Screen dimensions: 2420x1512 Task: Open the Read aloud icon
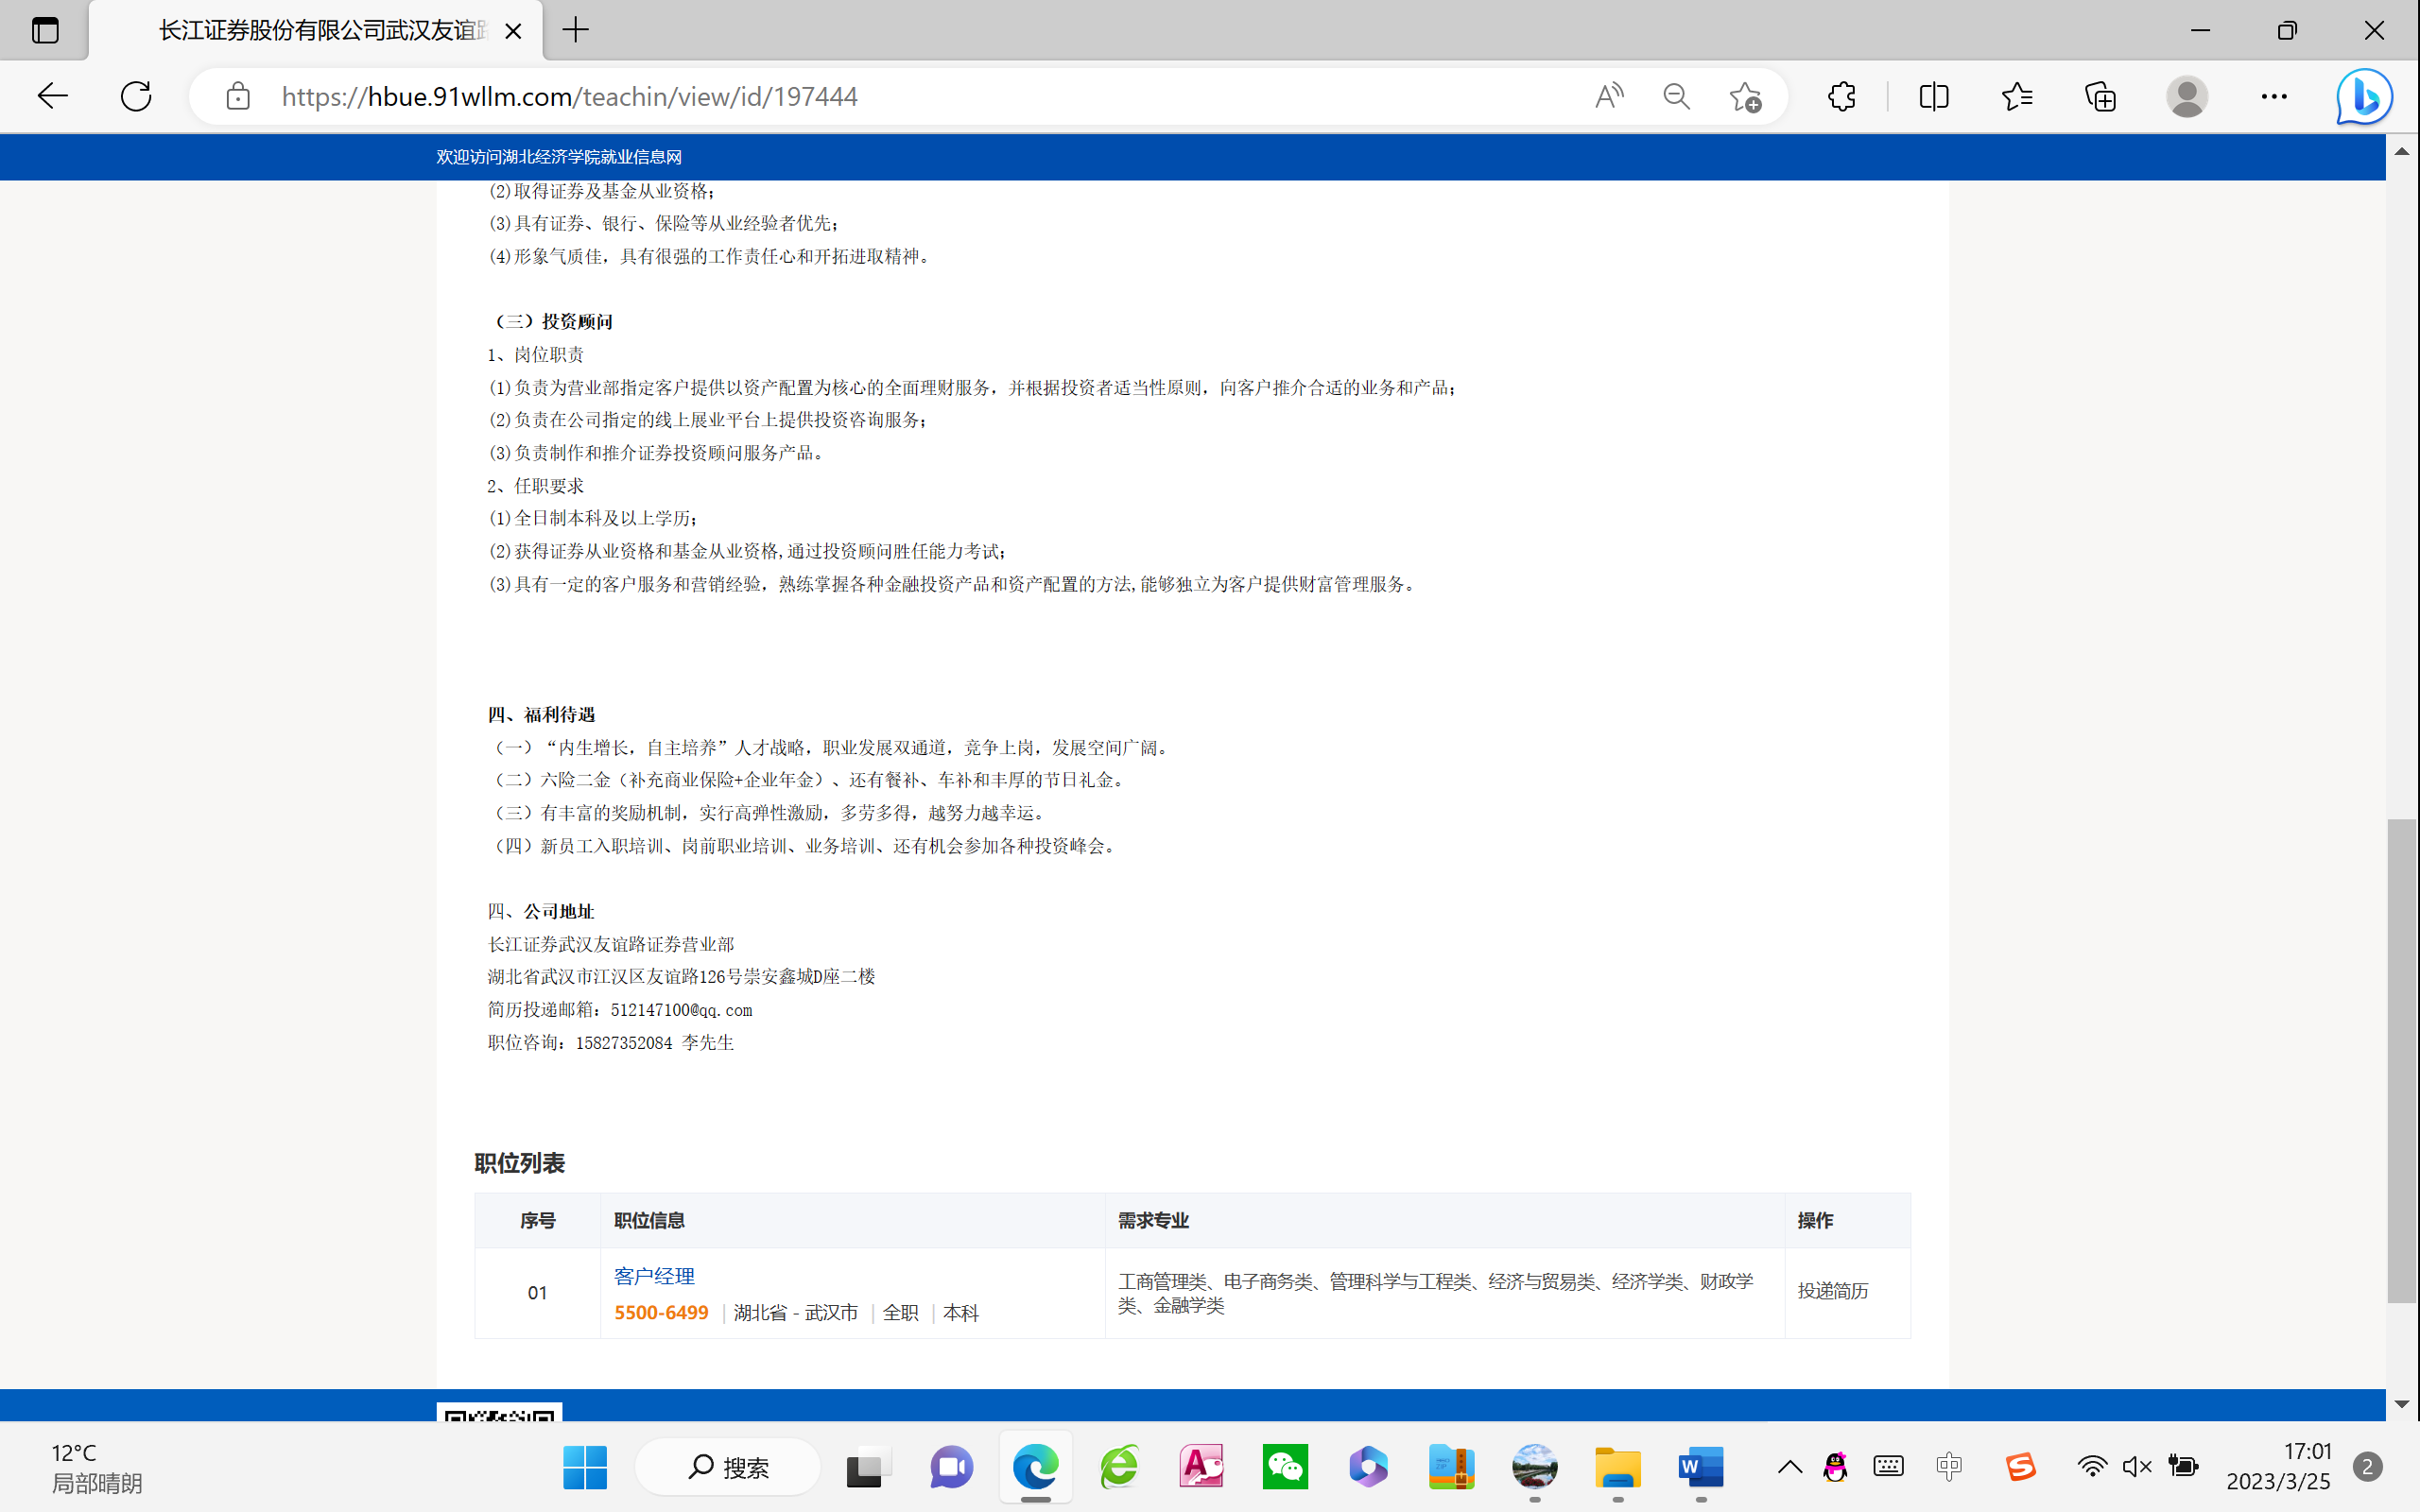1608,96
